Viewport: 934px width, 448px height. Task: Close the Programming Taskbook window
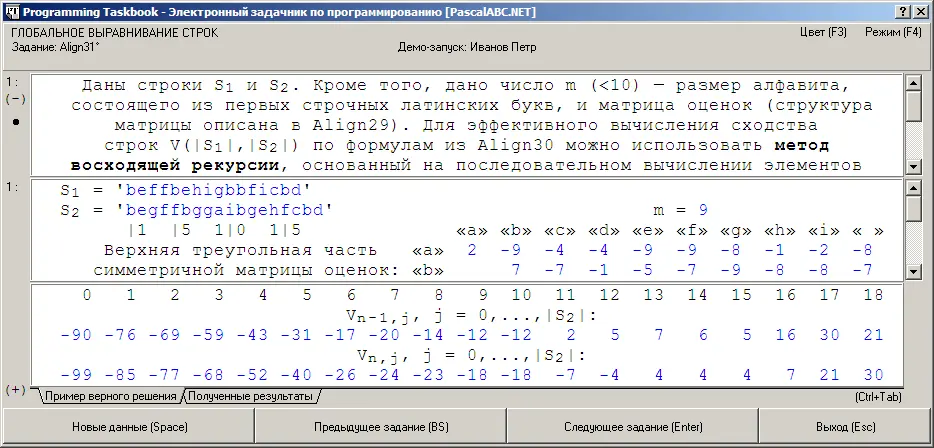(921, 10)
